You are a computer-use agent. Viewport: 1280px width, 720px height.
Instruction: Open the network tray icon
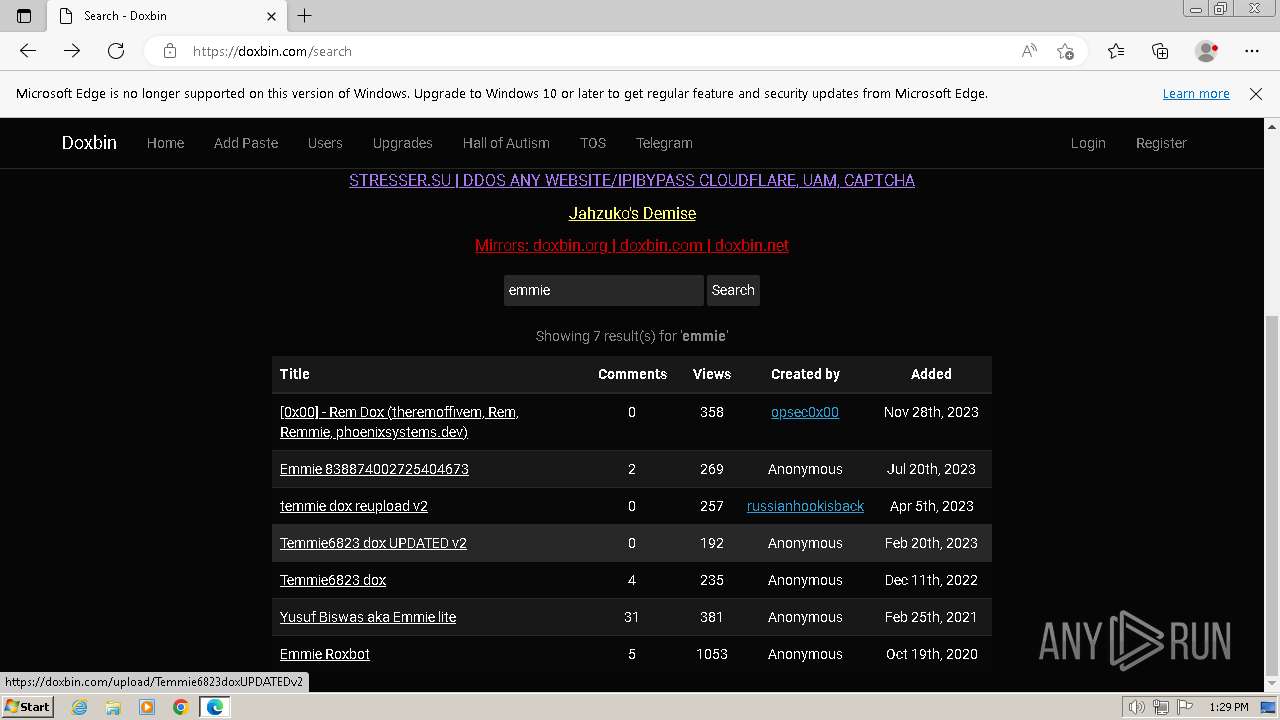[x=1160, y=707]
